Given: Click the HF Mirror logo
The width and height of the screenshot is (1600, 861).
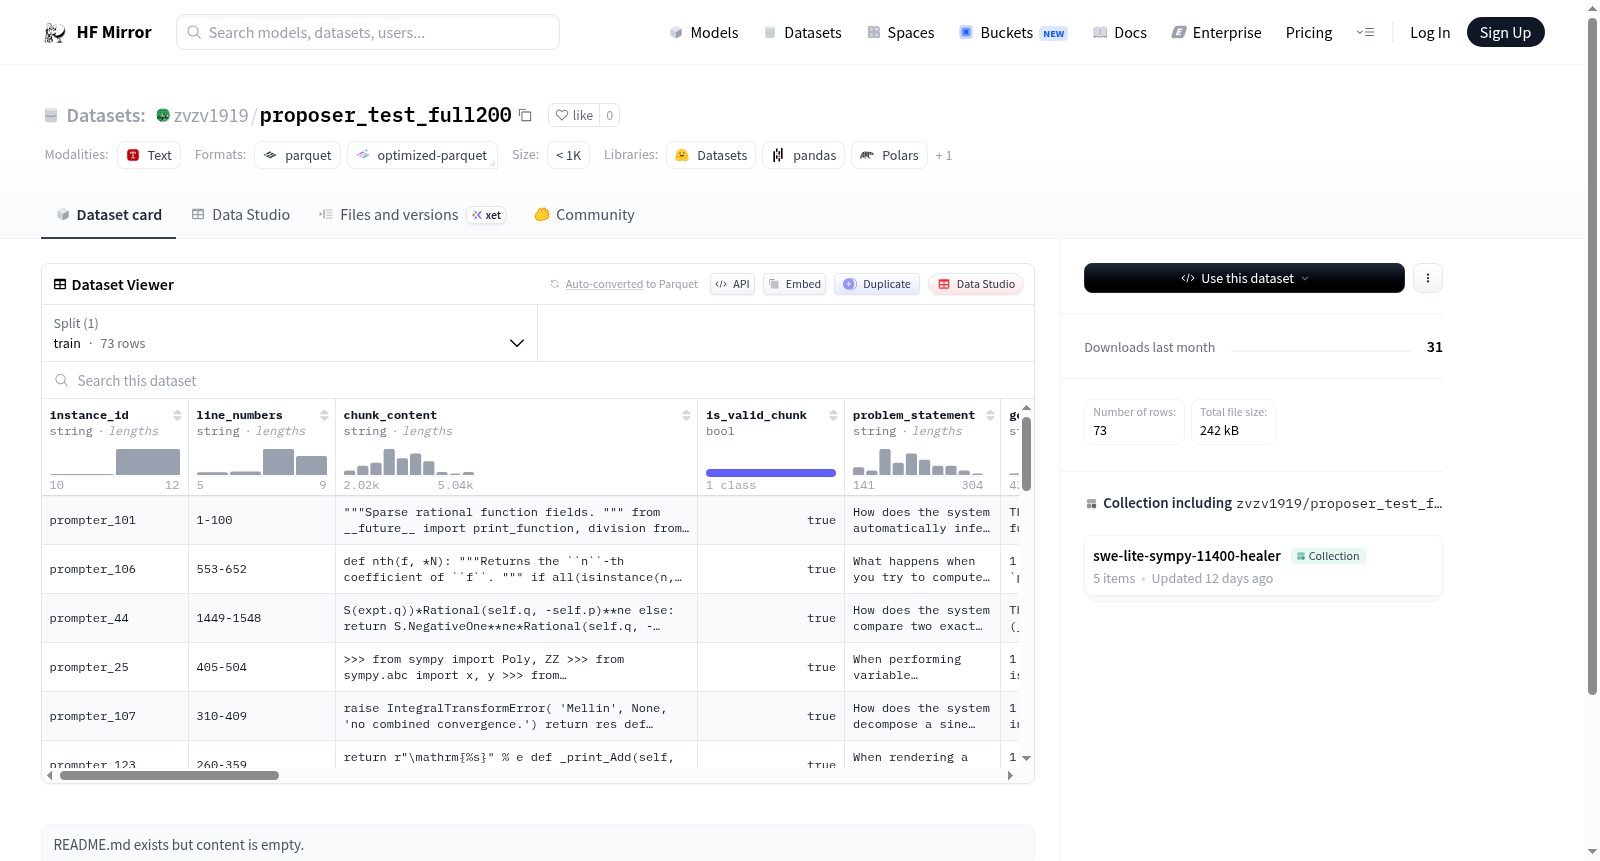Looking at the screenshot, I should (x=98, y=32).
